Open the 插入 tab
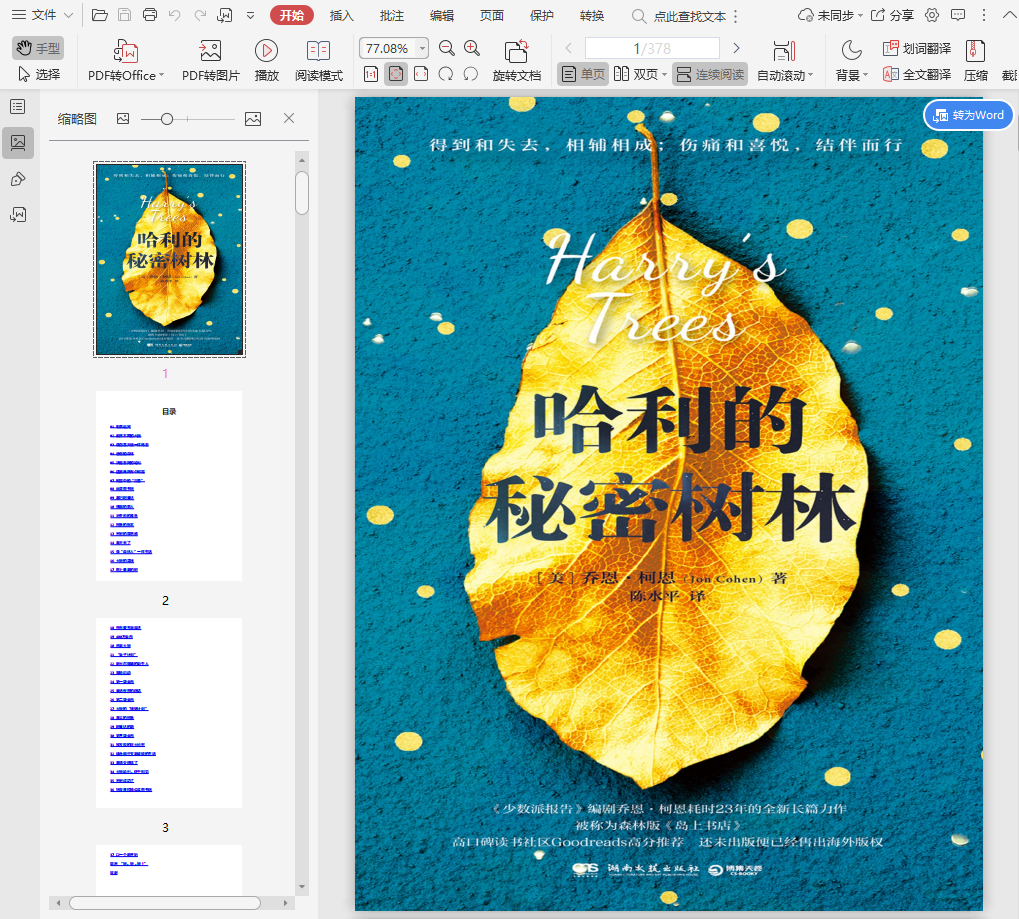The image size is (1019, 919). coord(342,15)
